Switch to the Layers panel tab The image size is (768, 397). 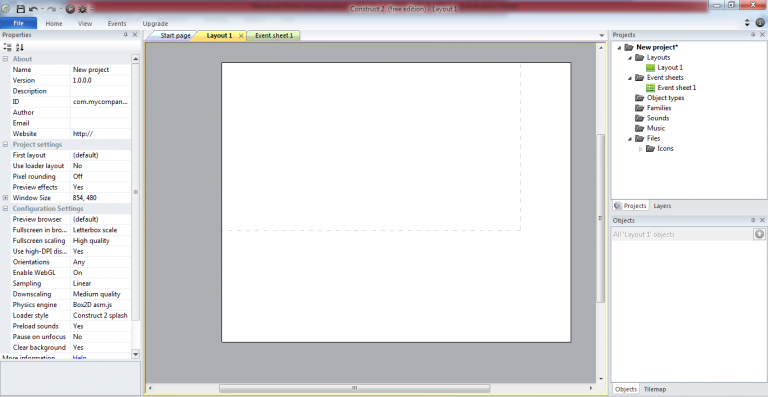pyautogui.click(x=662, y=206)
